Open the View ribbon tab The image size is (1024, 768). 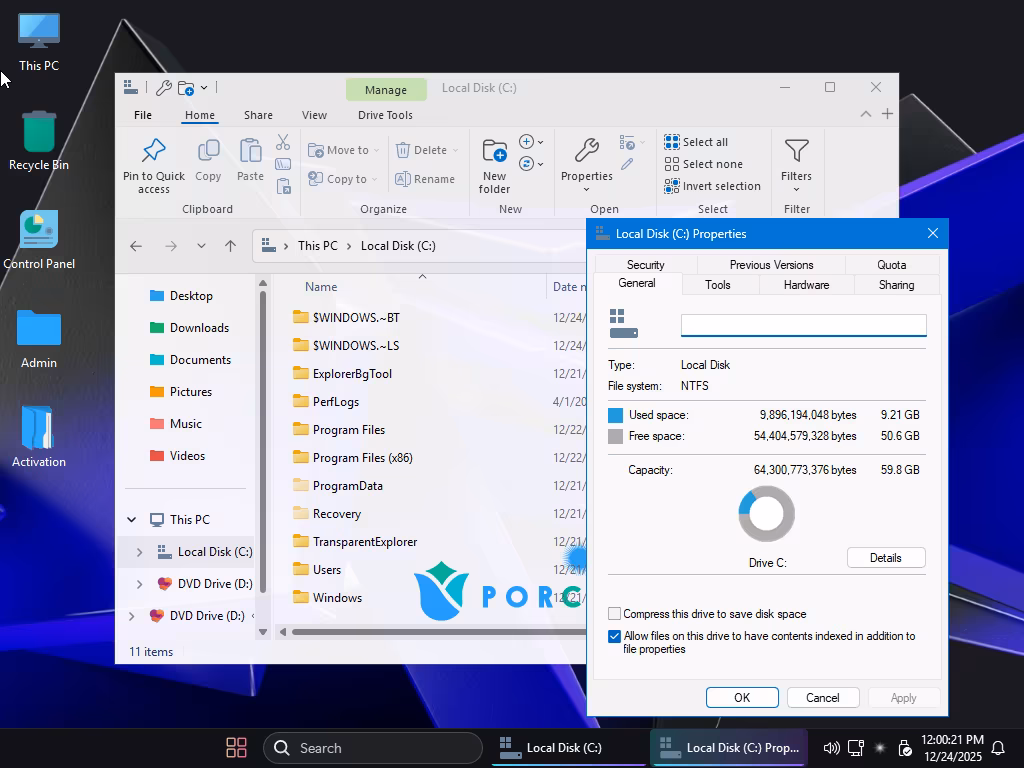(314, 115)
